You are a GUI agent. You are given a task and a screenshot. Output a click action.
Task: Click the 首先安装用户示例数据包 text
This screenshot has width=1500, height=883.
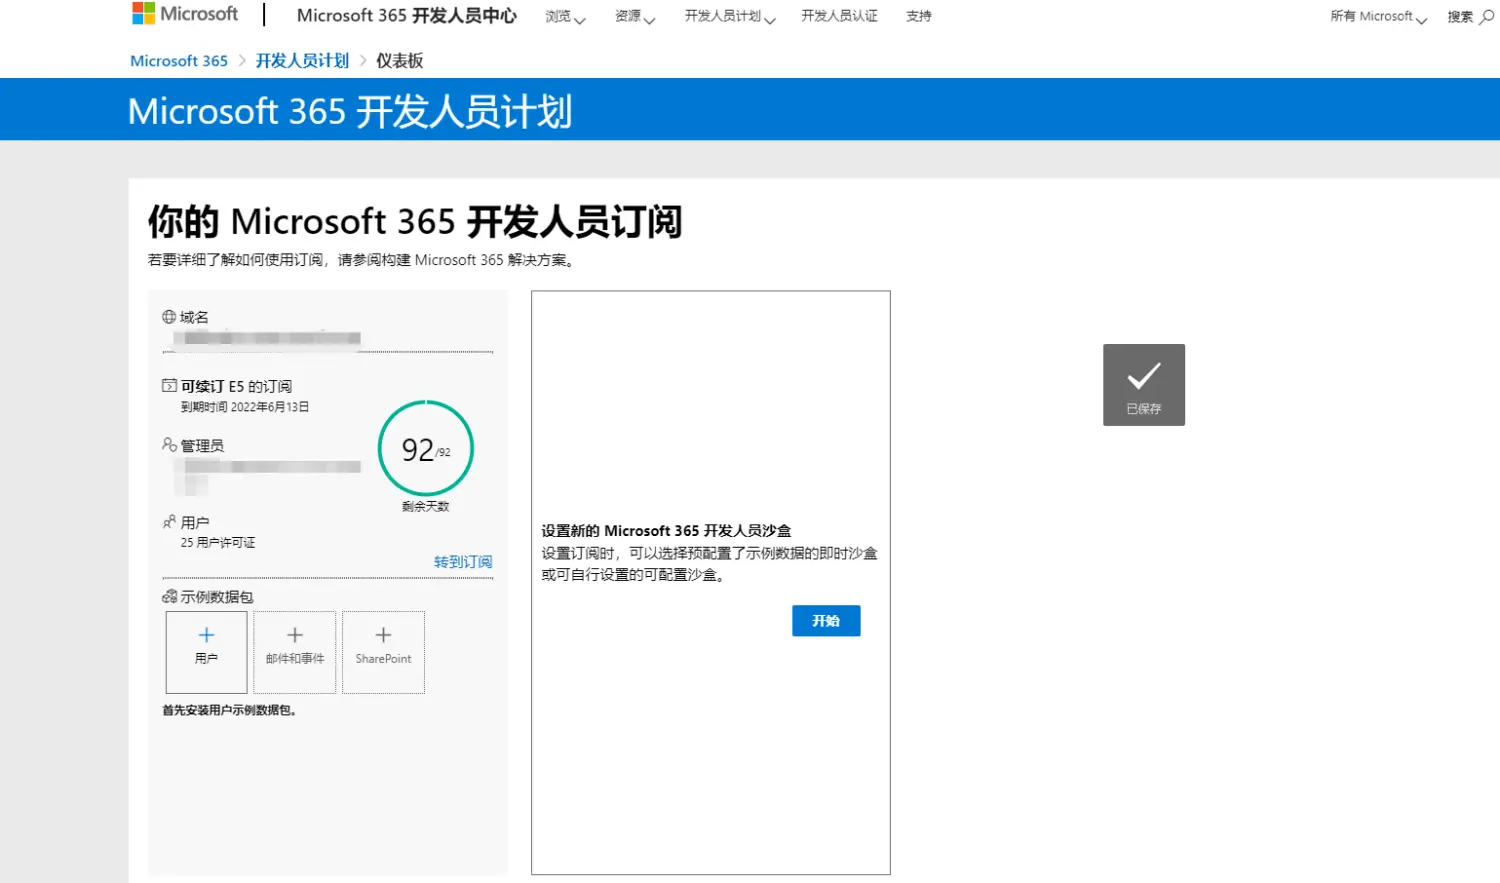click(x=229, y=710)
